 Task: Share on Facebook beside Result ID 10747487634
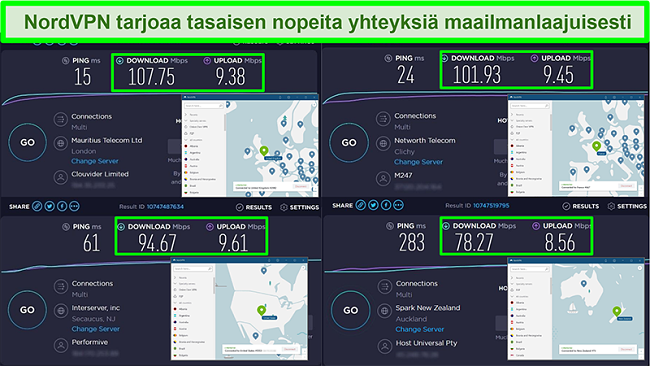coord(62,206)
